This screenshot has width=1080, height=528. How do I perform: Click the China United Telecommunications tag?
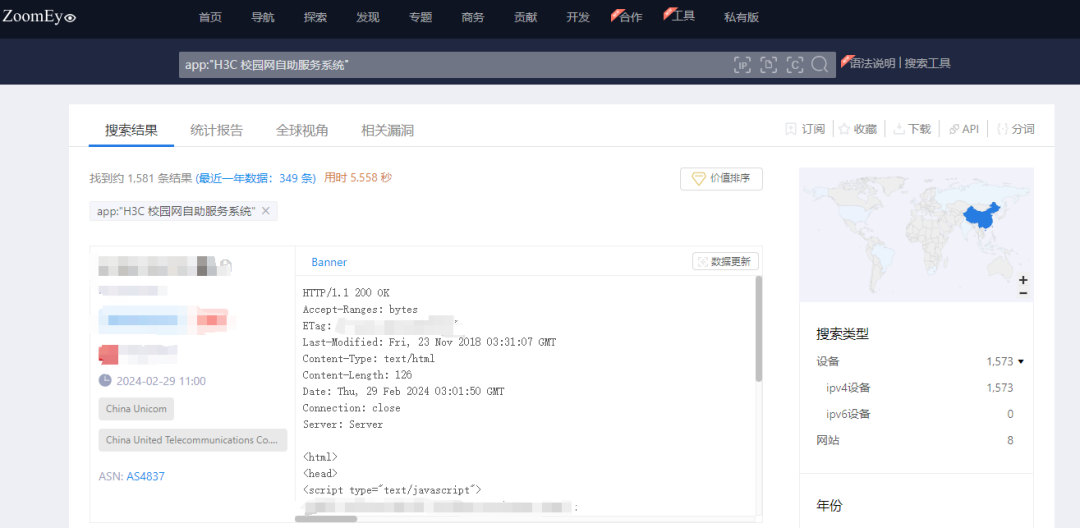click(193, 440)
